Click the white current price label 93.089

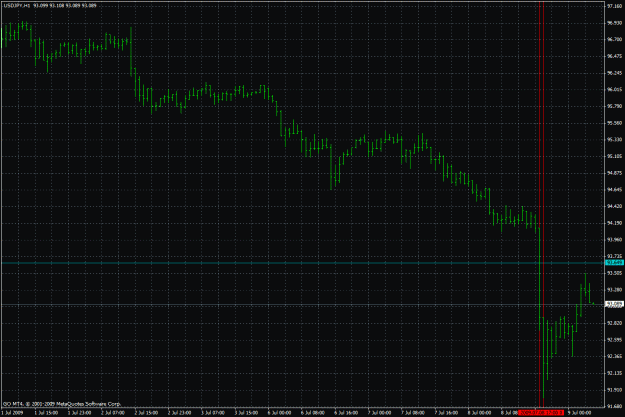(x=614, y=304)
